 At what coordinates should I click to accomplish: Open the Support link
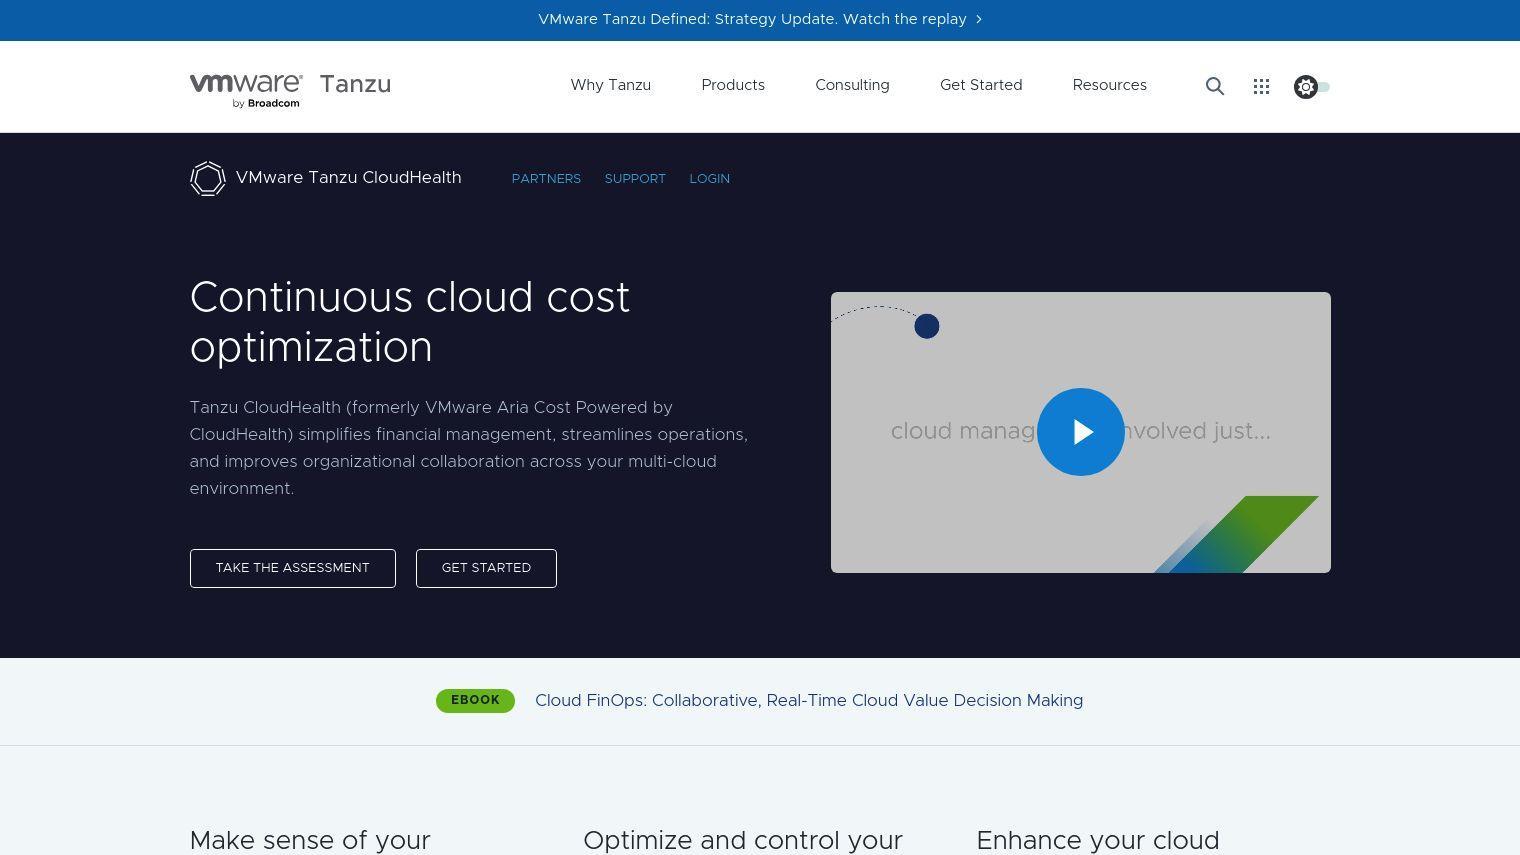tap(635, 179)
